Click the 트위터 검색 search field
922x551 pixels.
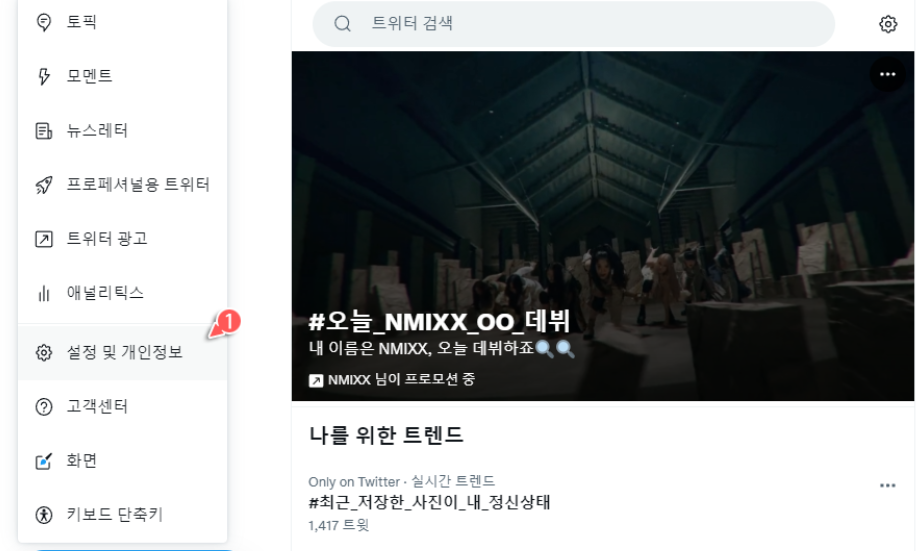573,24
